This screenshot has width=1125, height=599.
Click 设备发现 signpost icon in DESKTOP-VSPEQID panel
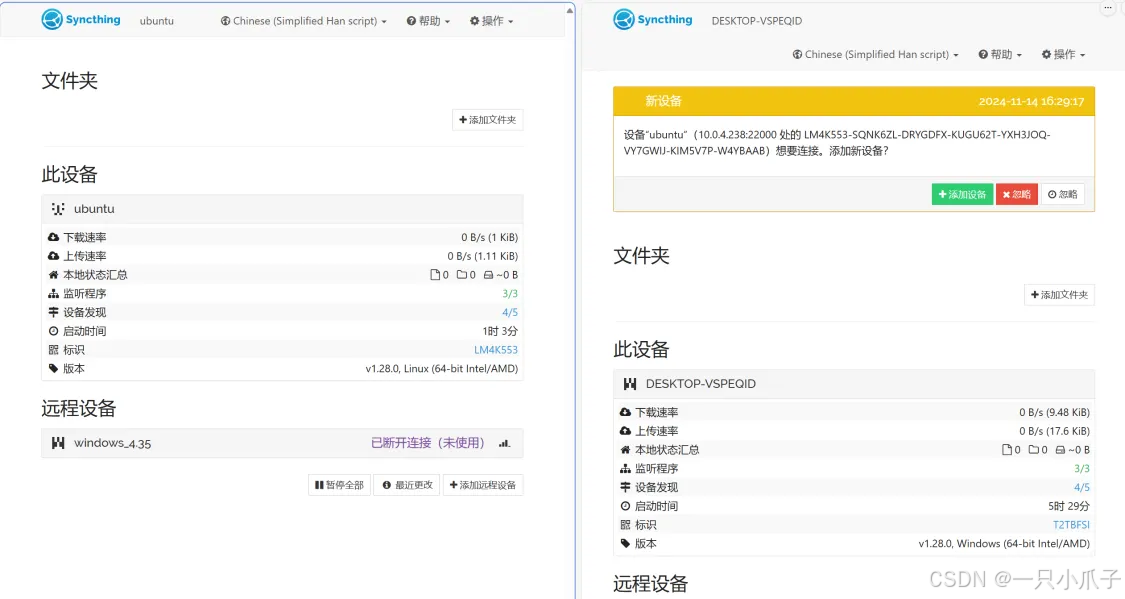tap(625, 487)
